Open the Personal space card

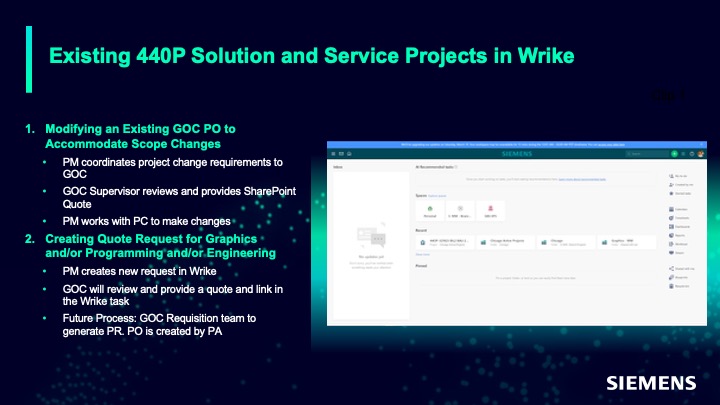click(x=430, y=211)
